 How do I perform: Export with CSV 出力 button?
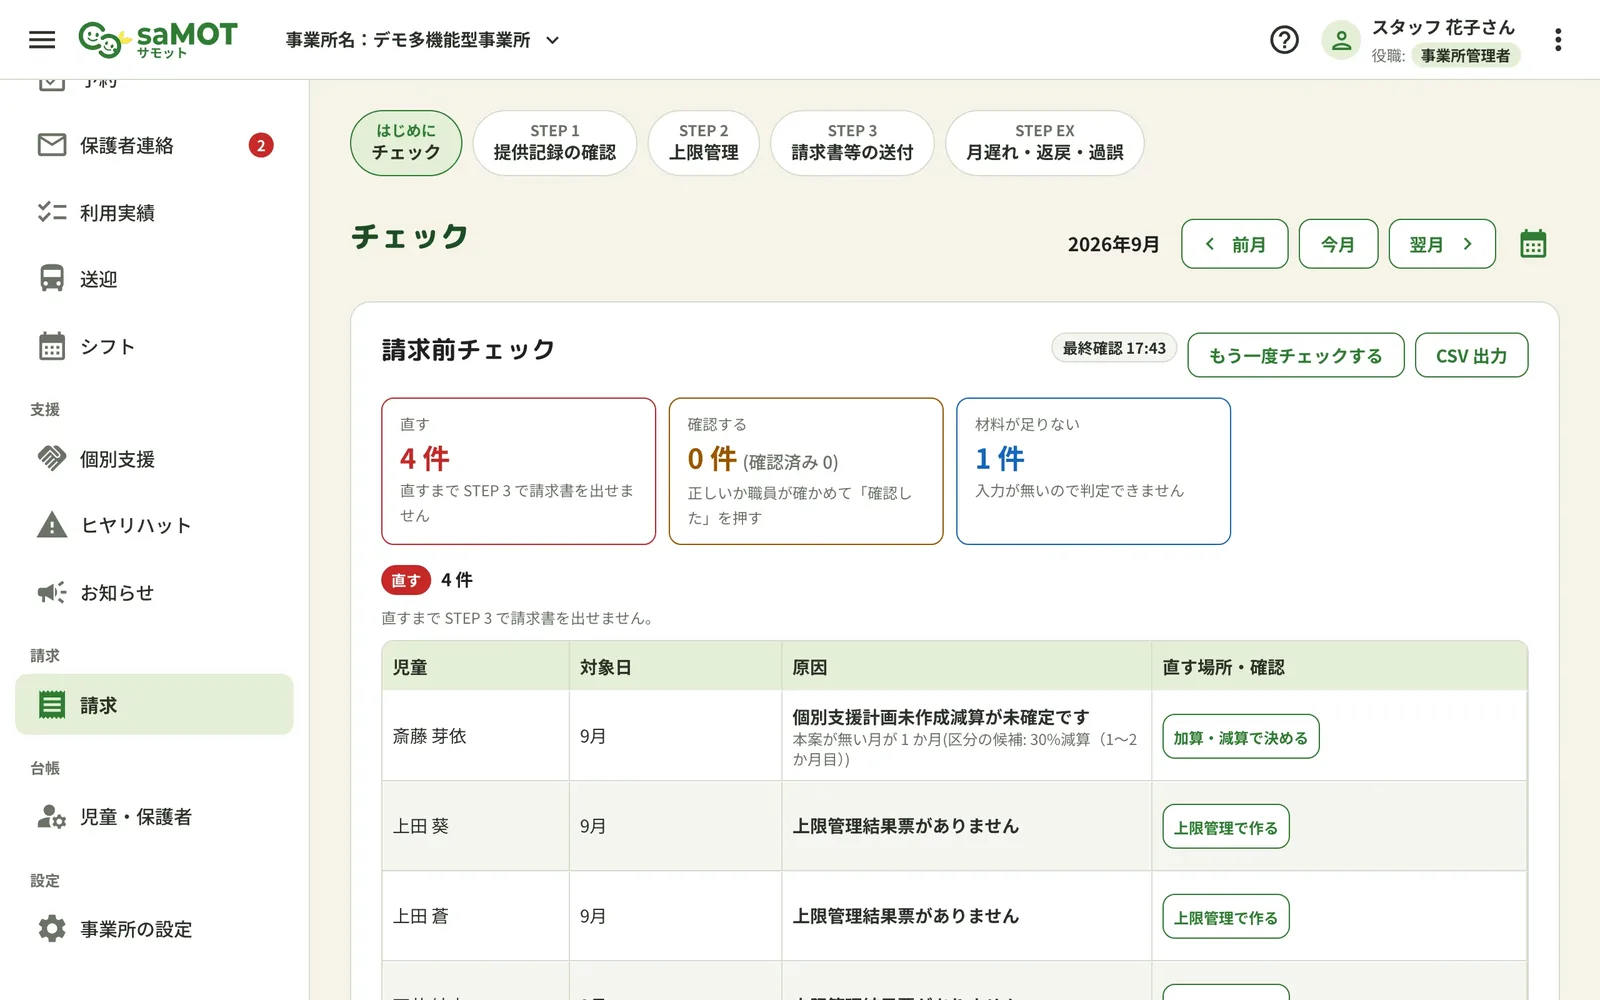(1472, 355)
